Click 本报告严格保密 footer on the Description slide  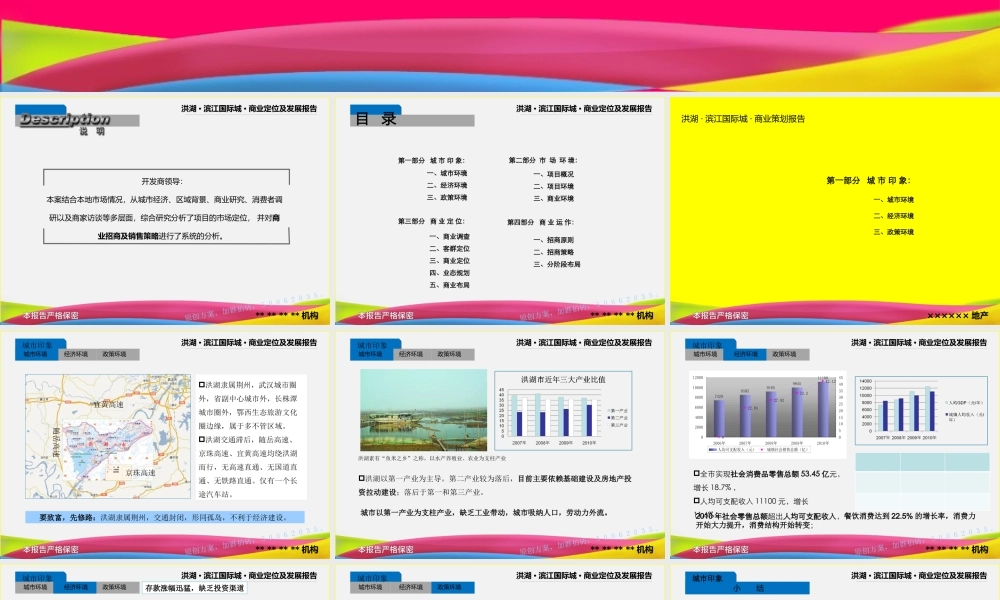point(50,316)
